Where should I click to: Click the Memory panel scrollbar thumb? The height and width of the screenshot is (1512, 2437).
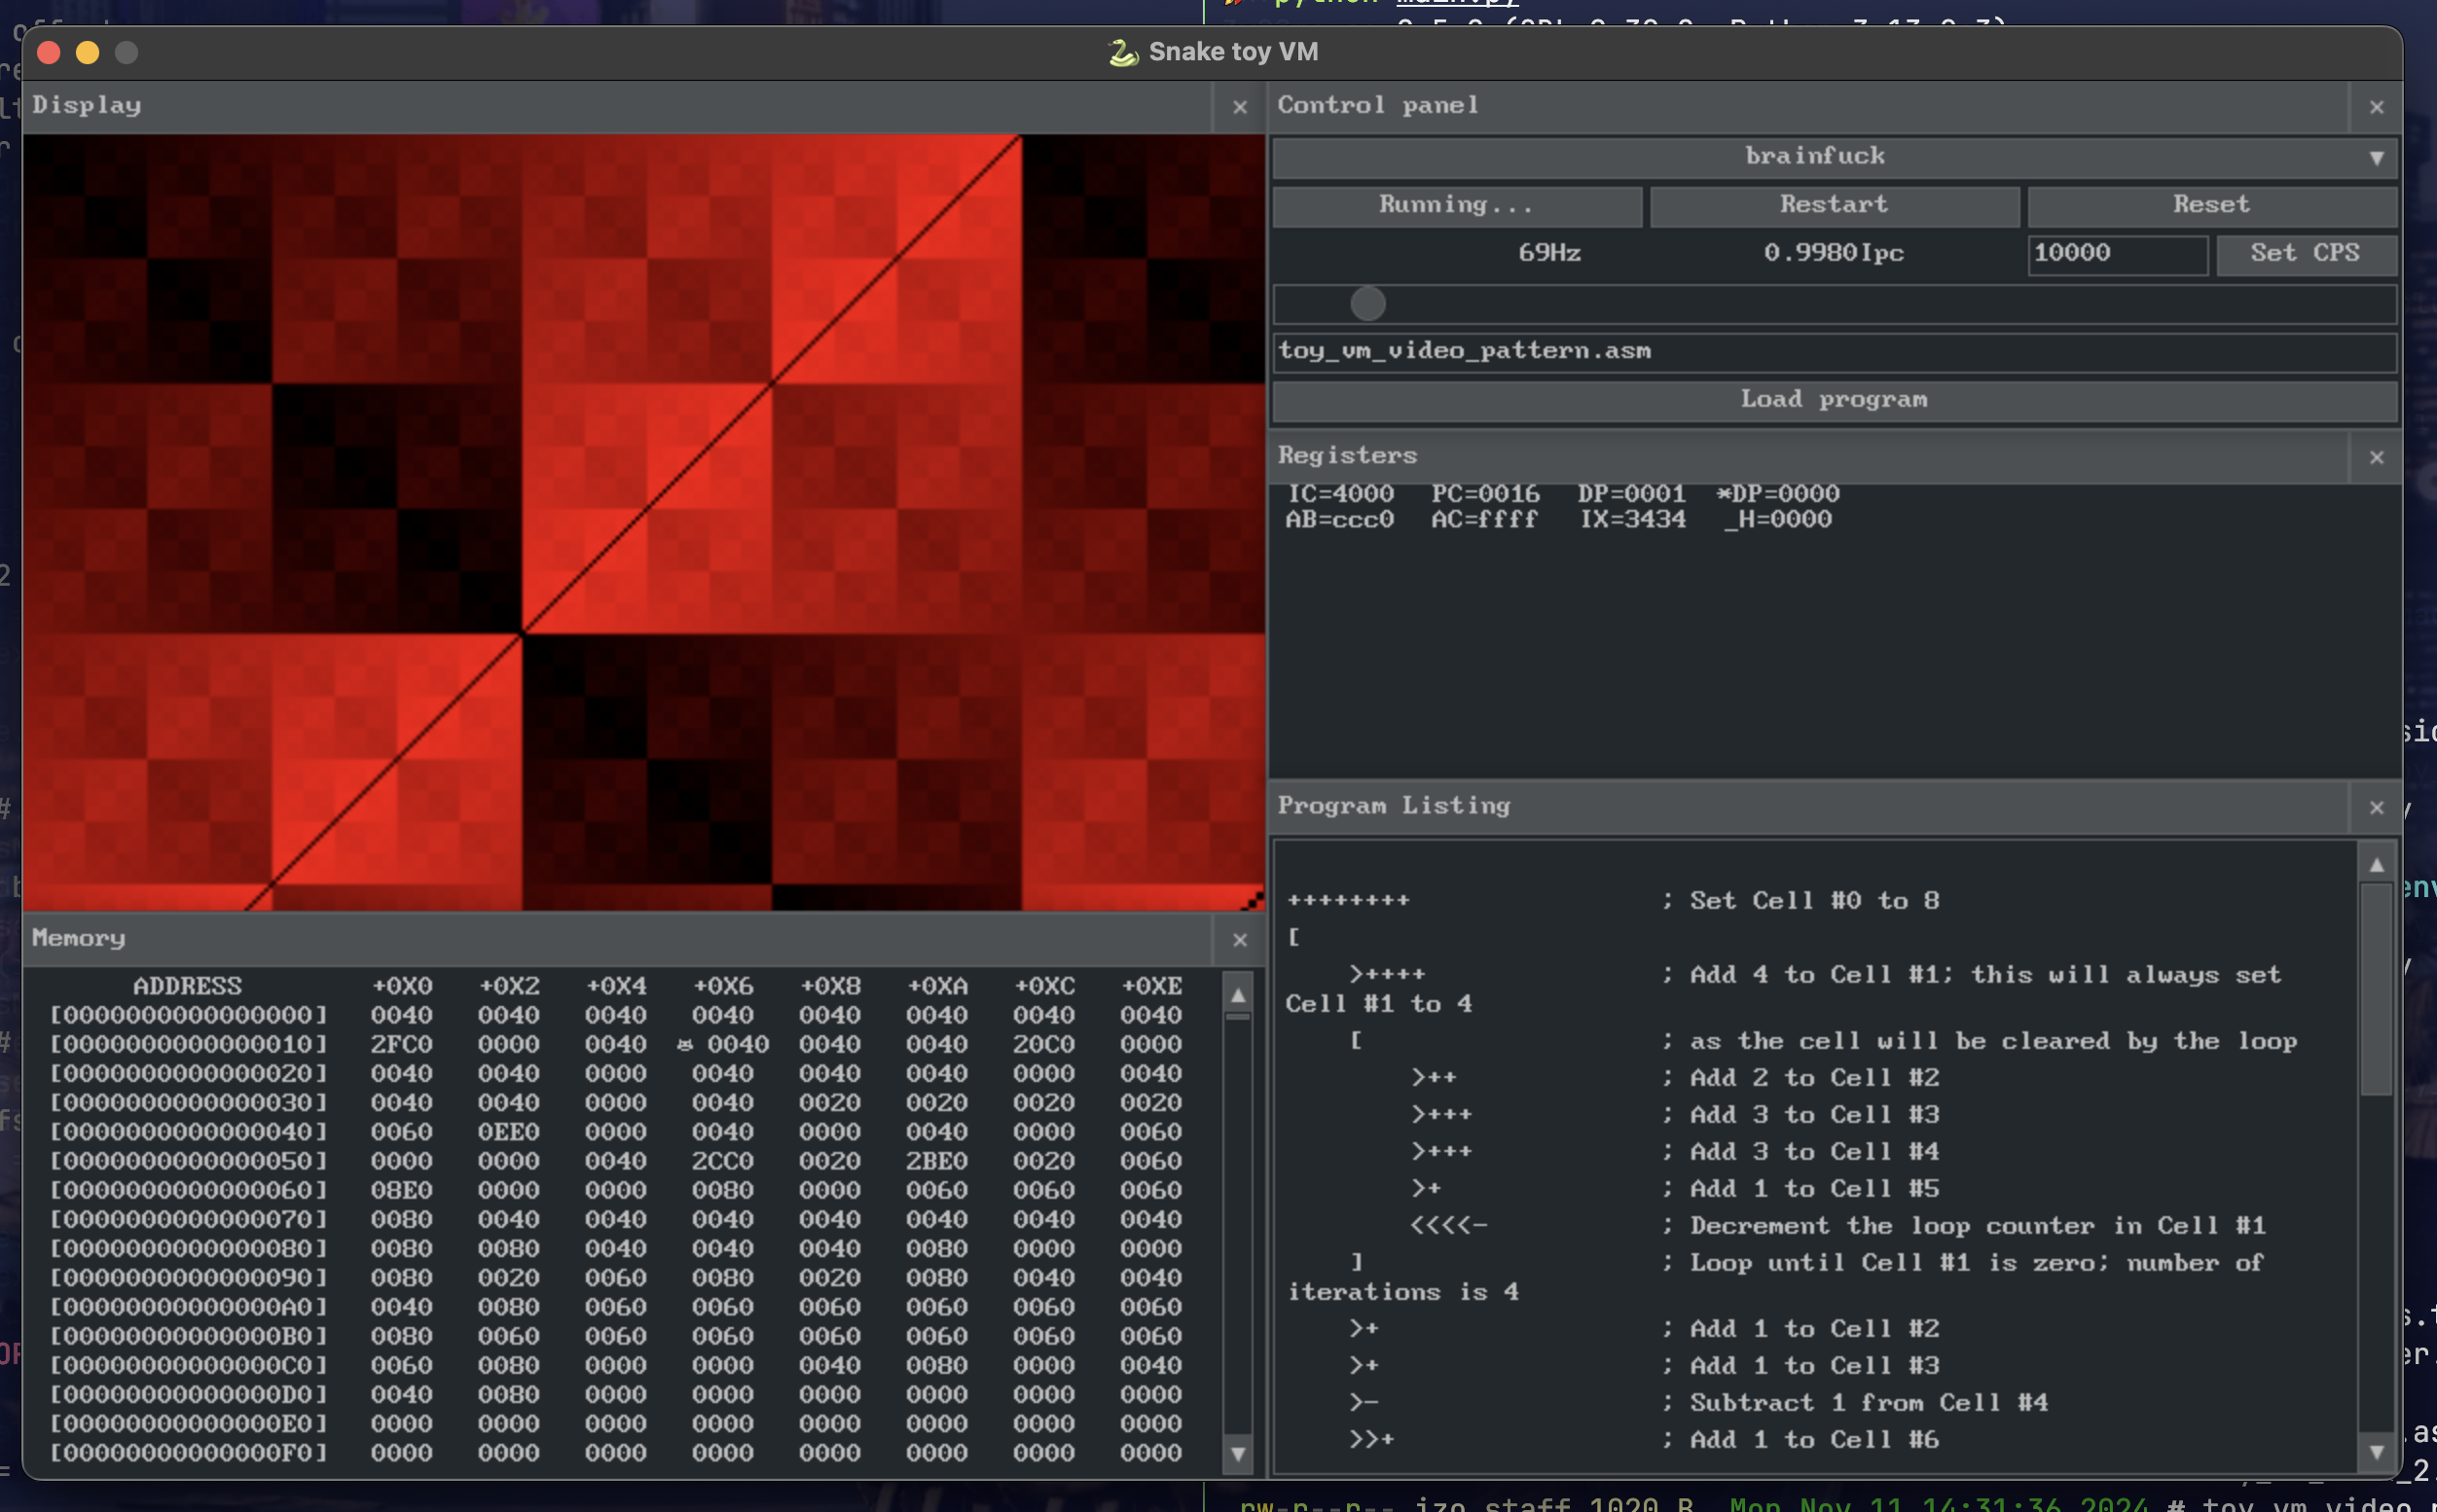tap(1238, 1017)
